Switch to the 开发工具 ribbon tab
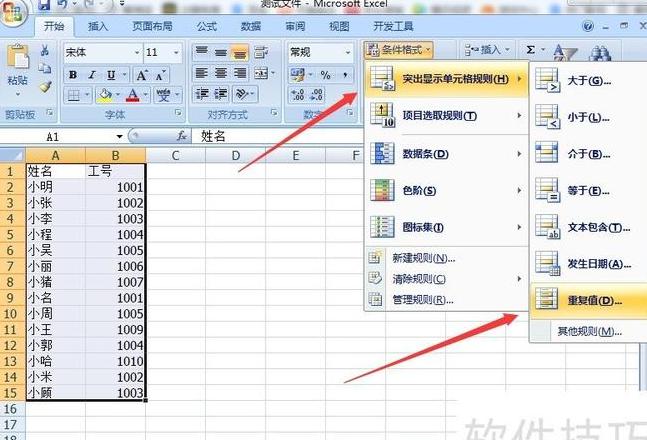 tap(393, 26)
